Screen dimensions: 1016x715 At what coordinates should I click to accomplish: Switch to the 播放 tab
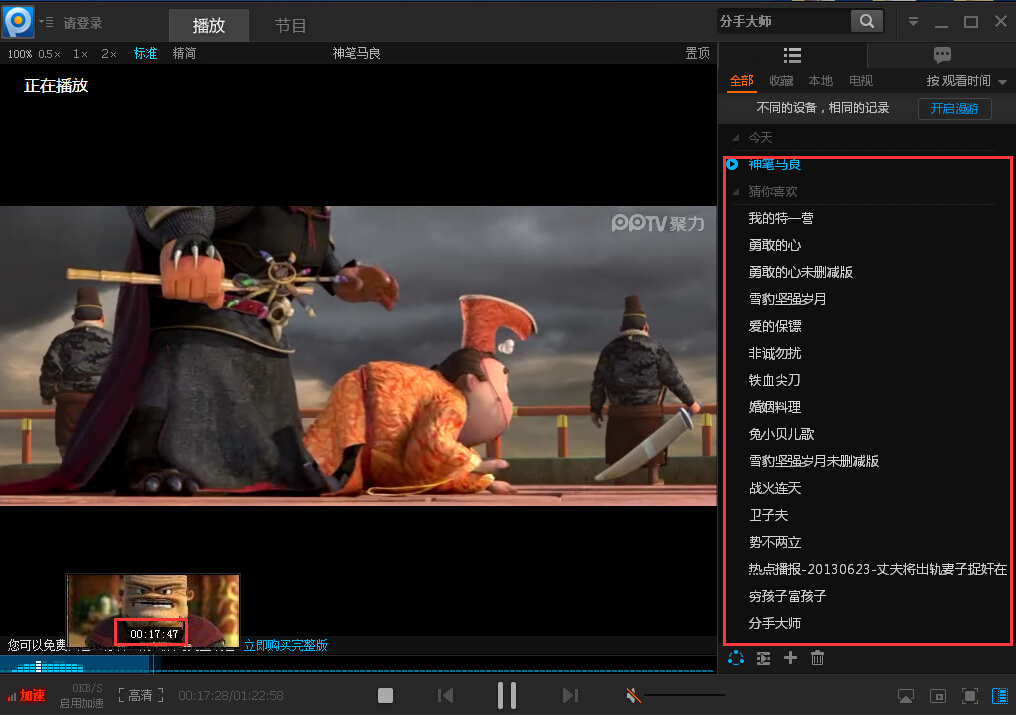point(209,25)
